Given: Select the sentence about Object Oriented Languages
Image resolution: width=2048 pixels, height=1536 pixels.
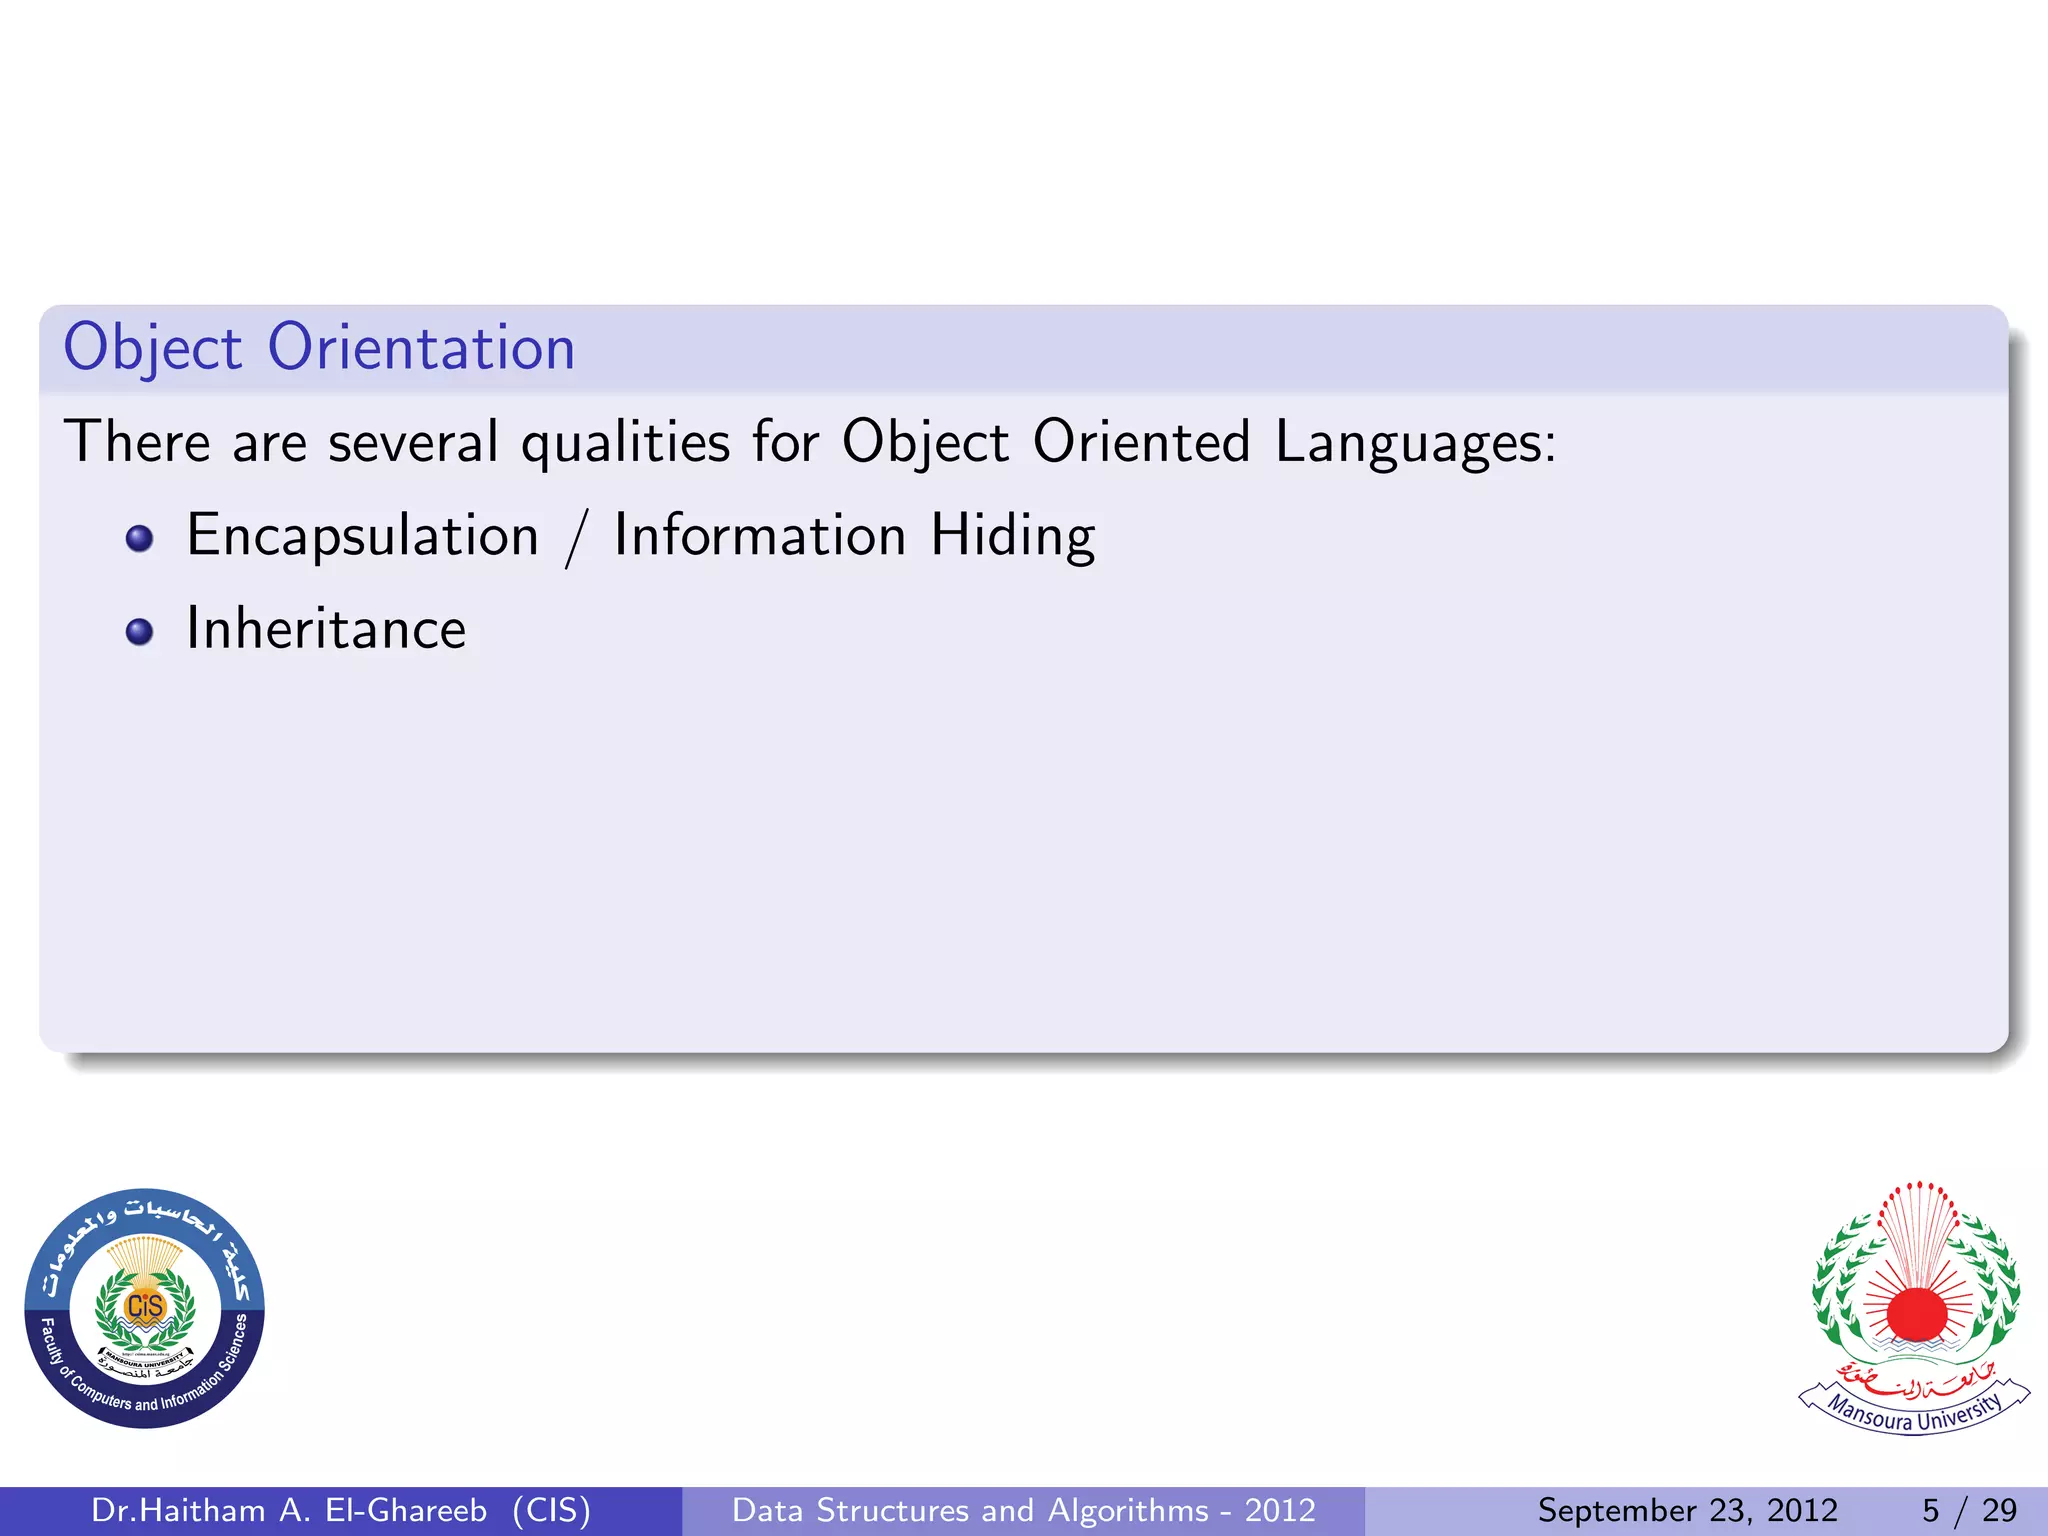Looking at the screenshot, I should coord(810,442).
